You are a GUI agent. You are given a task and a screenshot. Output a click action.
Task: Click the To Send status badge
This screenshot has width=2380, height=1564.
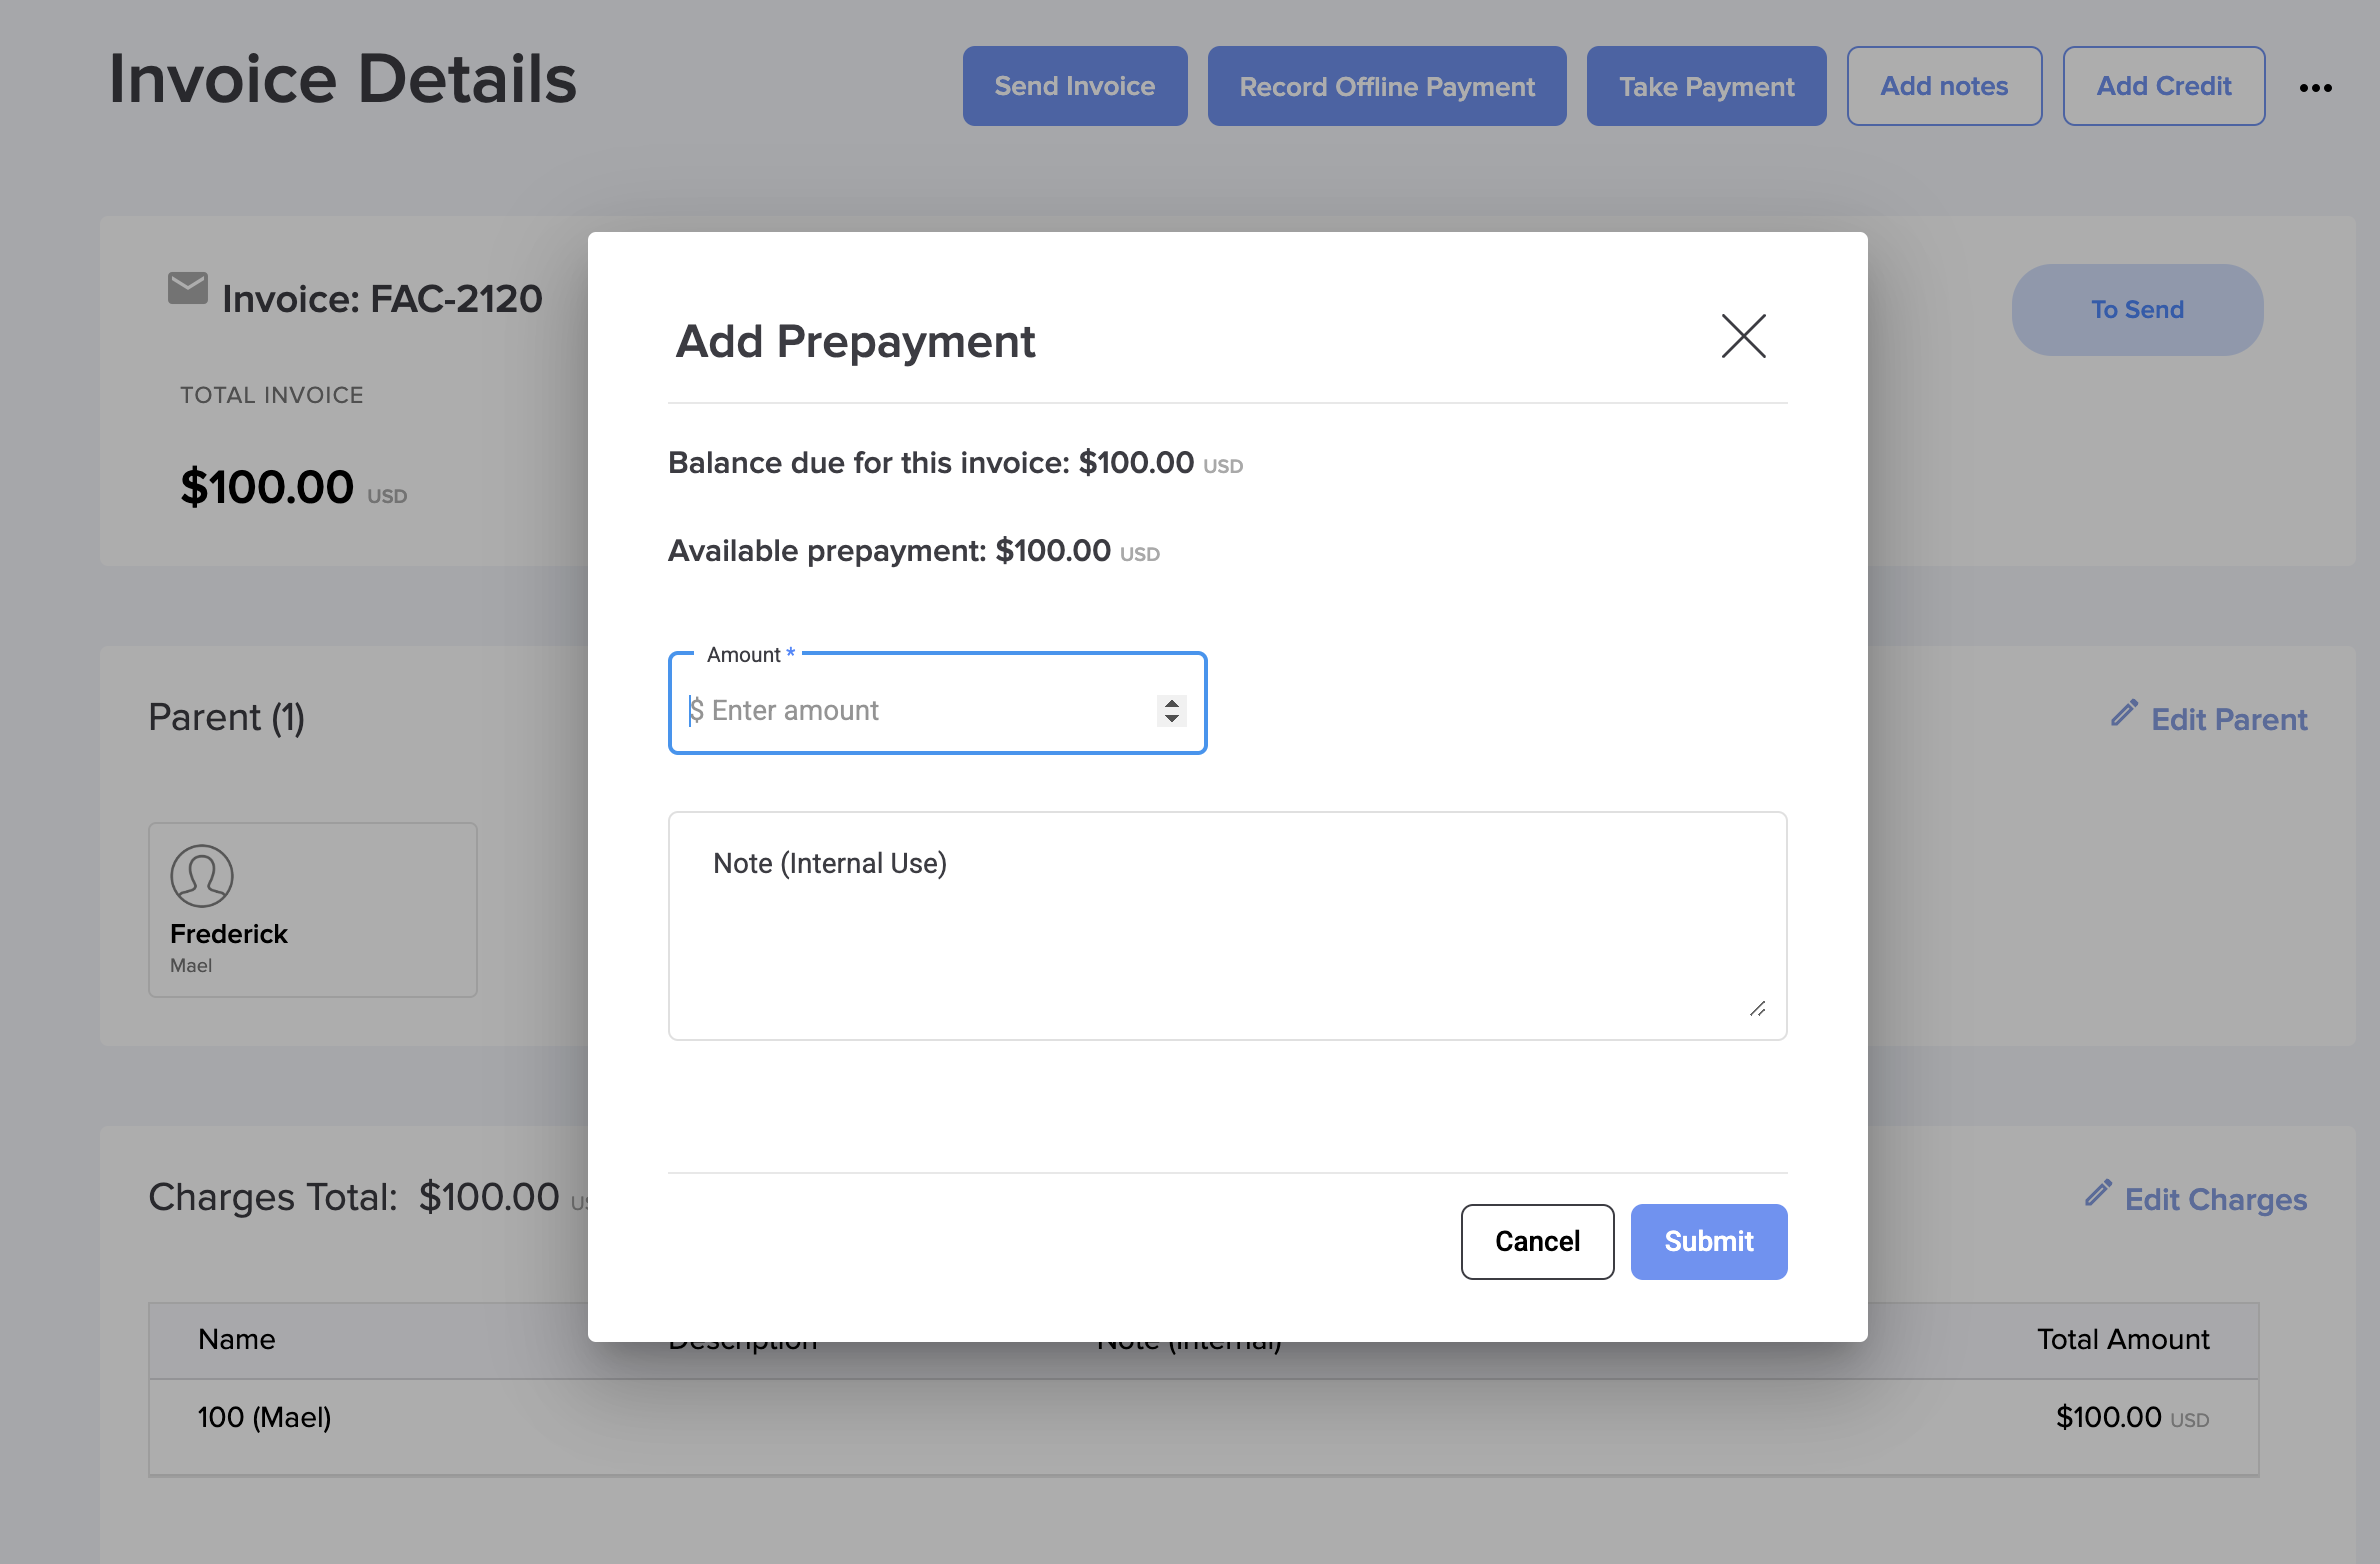pos(2136,310)
